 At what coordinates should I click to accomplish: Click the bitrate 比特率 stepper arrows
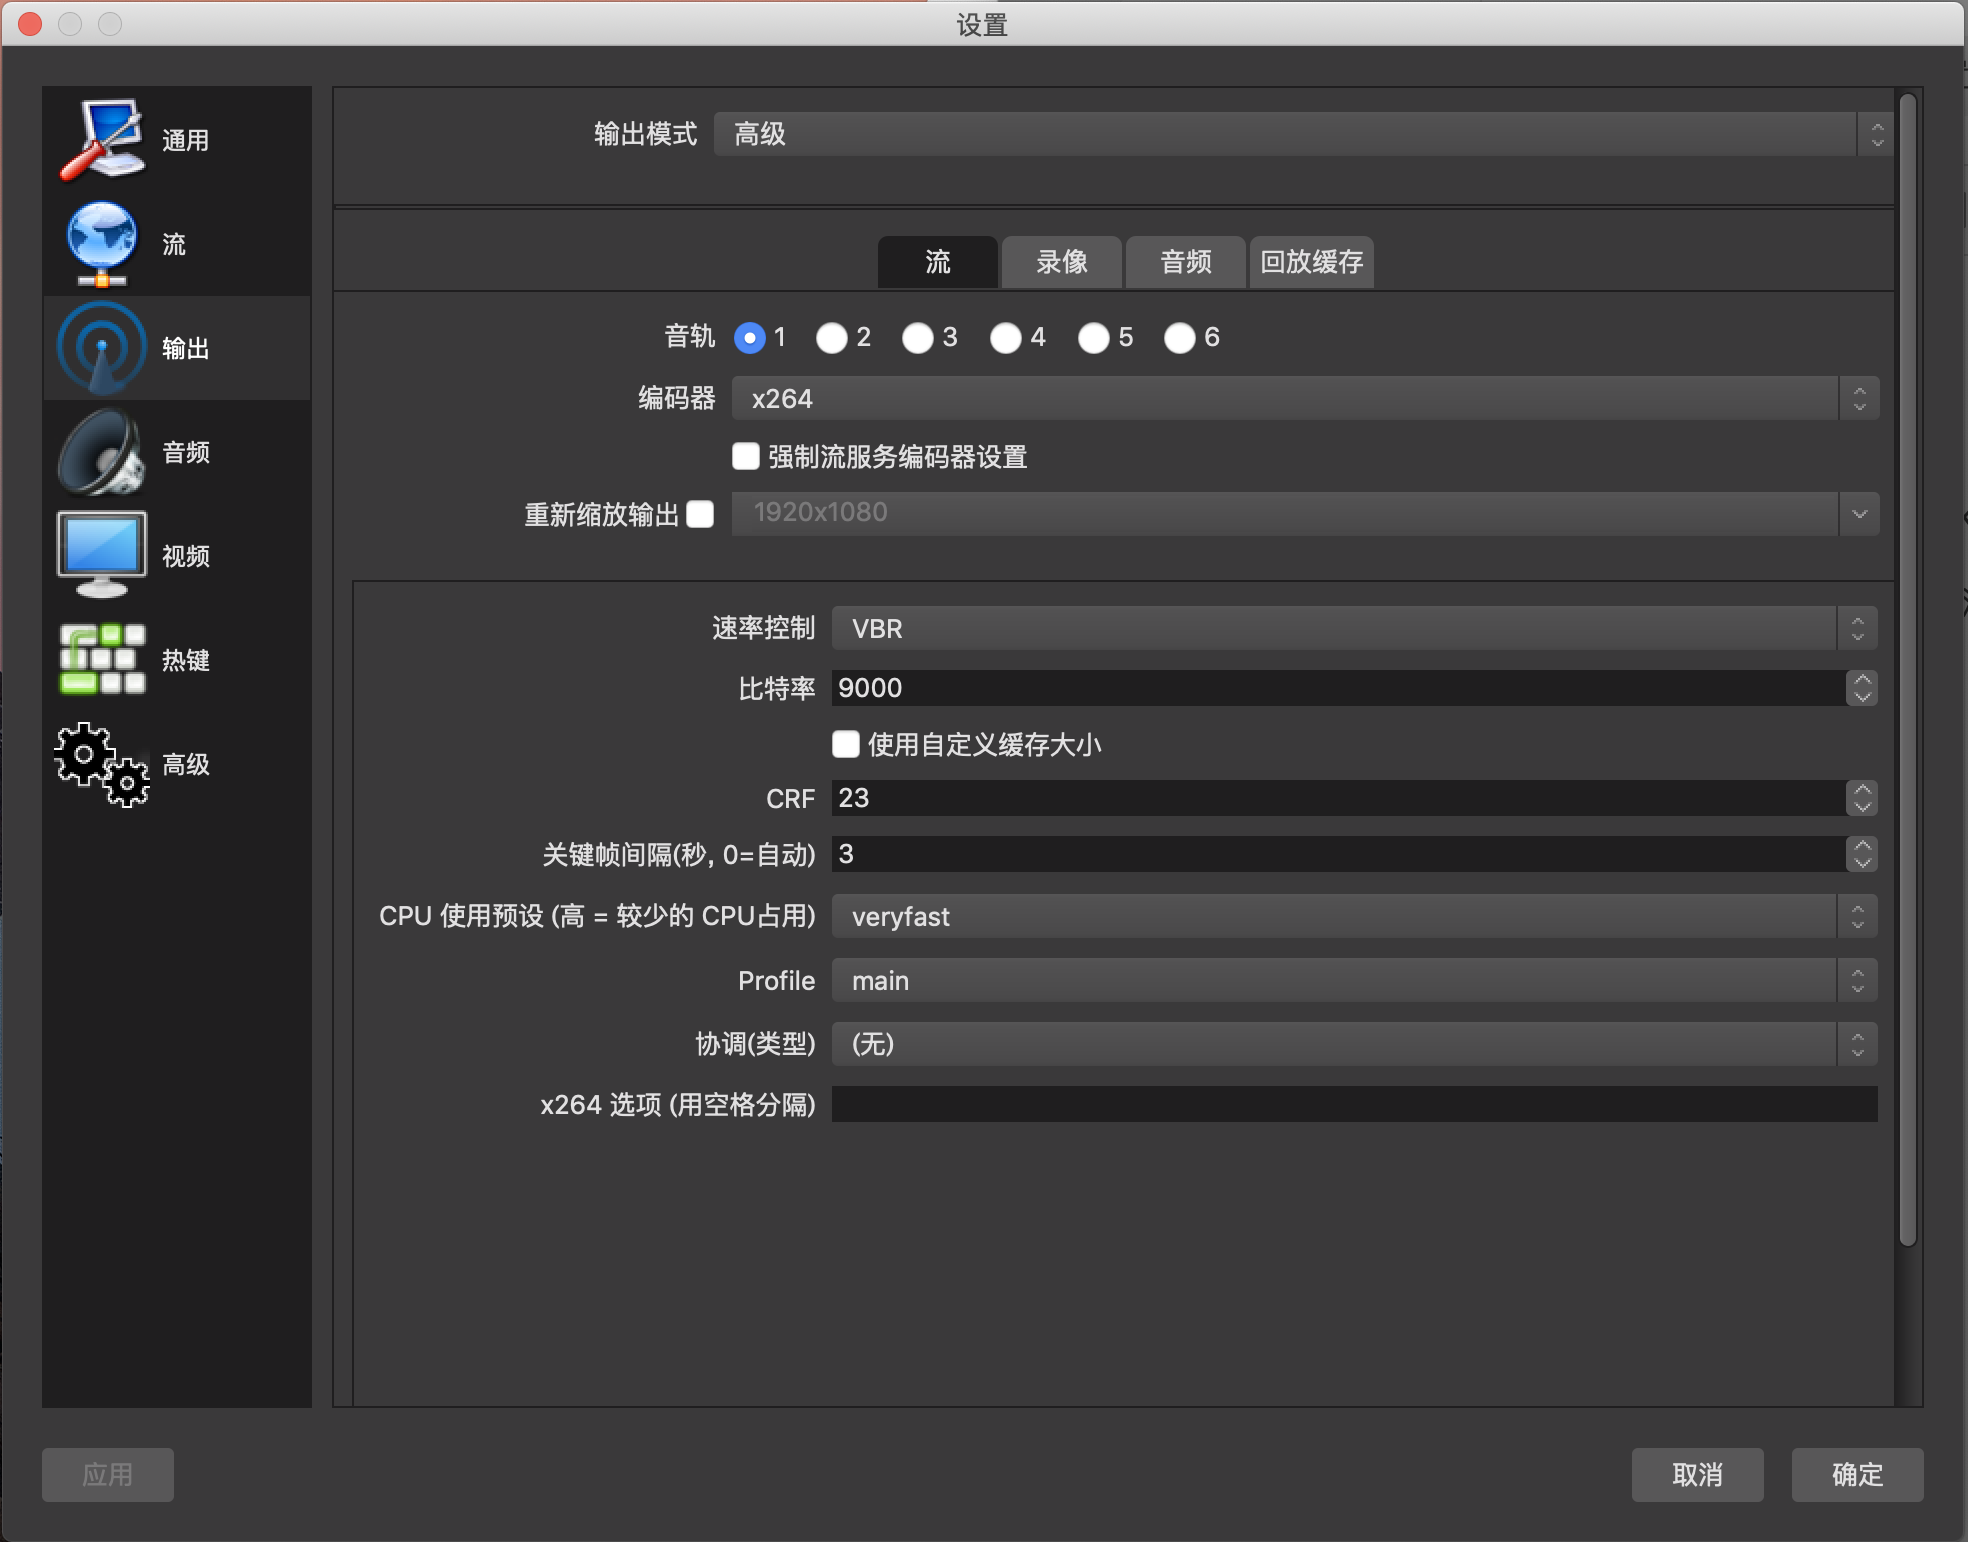point(1861,688)
